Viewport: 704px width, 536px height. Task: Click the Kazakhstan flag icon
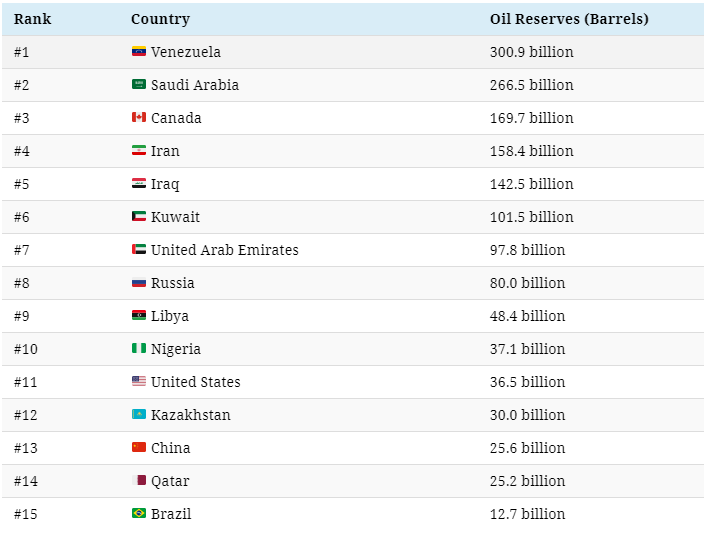139,414
